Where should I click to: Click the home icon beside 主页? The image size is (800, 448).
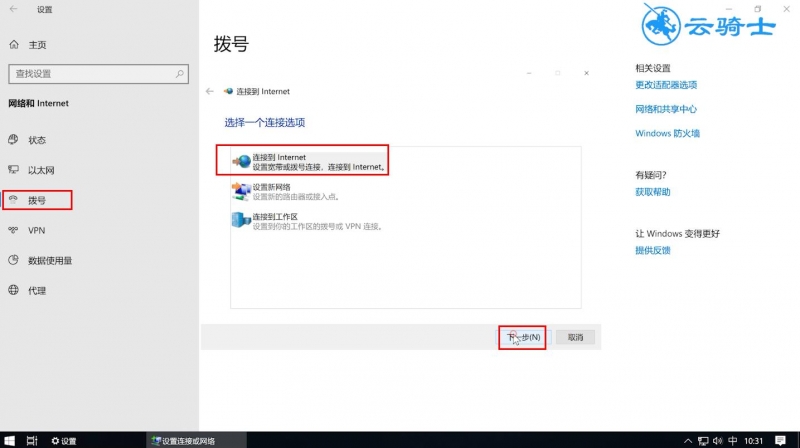coord(14,45)
